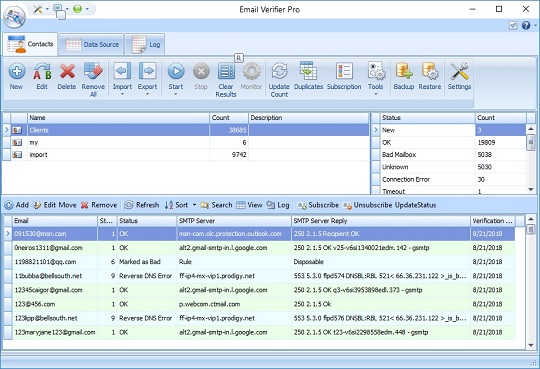
Task: Open the green globe dropdown in title bar
Action: click(x=87, y=9)
